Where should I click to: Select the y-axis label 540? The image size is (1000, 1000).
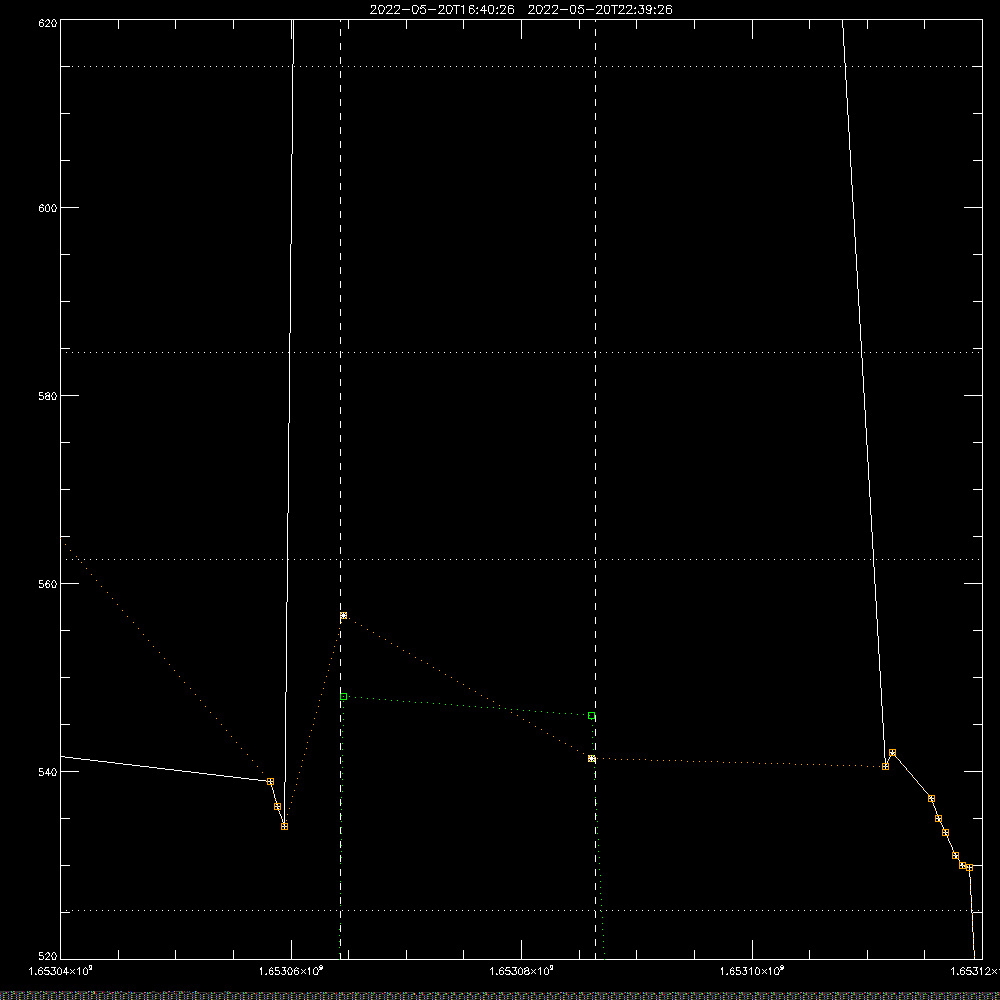(x=48, y=772)
